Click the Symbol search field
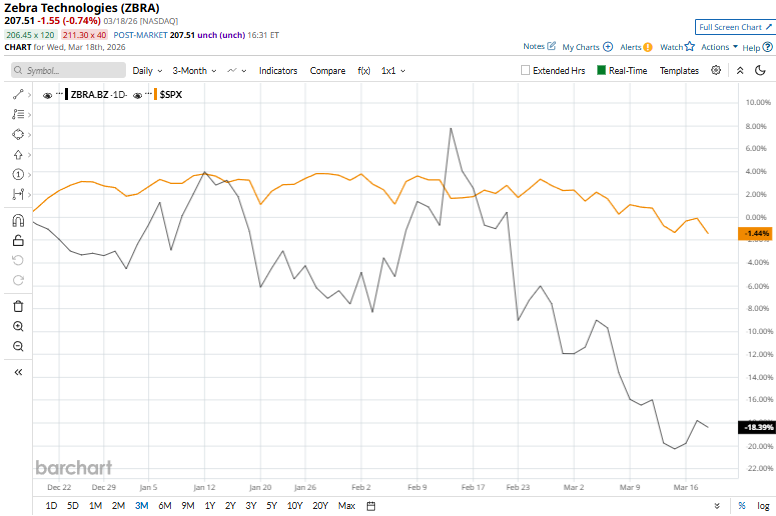The height and width of the screenshot is (516, 776). click(68, 71)
